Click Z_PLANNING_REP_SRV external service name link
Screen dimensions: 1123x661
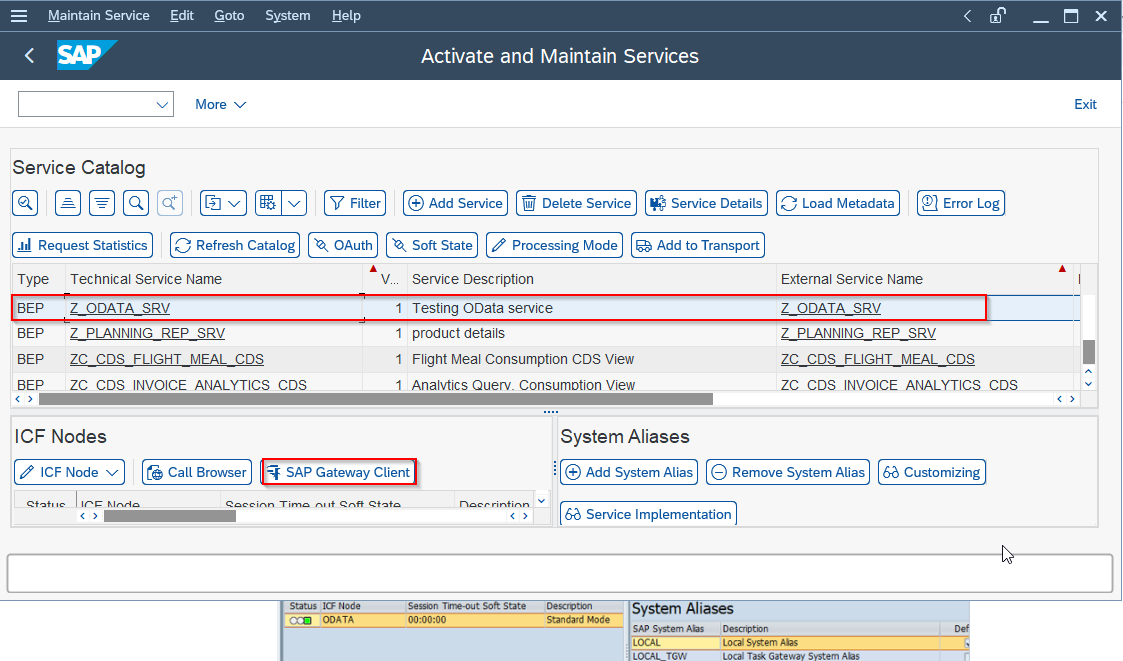858,334
